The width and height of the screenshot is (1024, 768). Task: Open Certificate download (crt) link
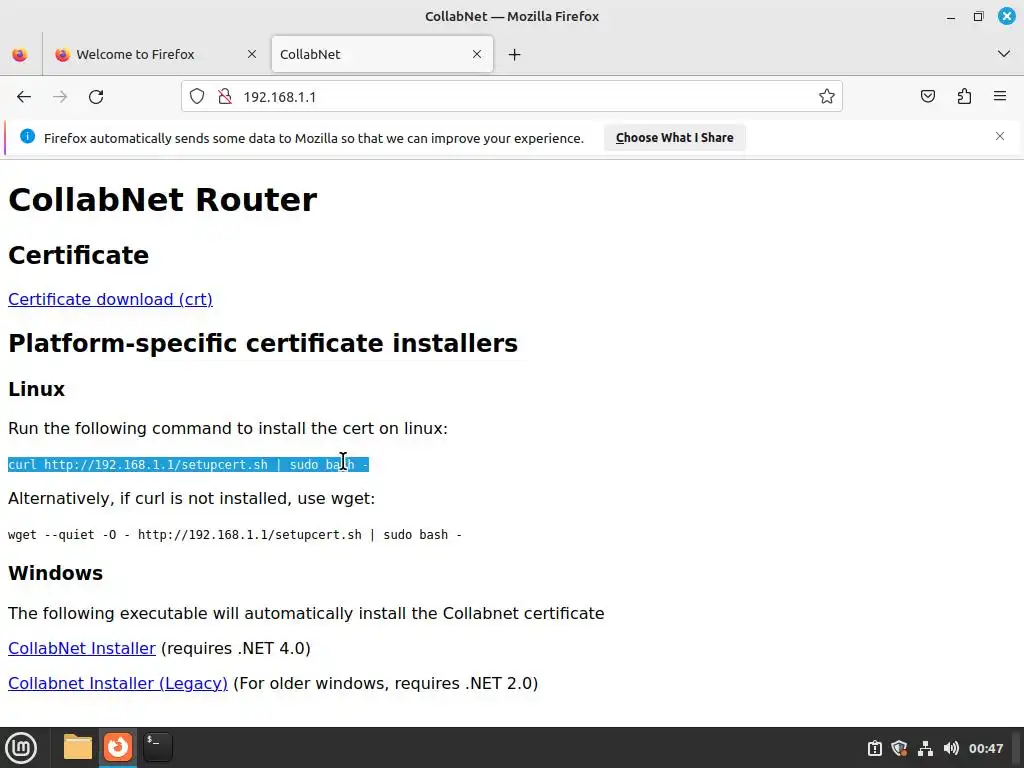(x=110, y=299)
